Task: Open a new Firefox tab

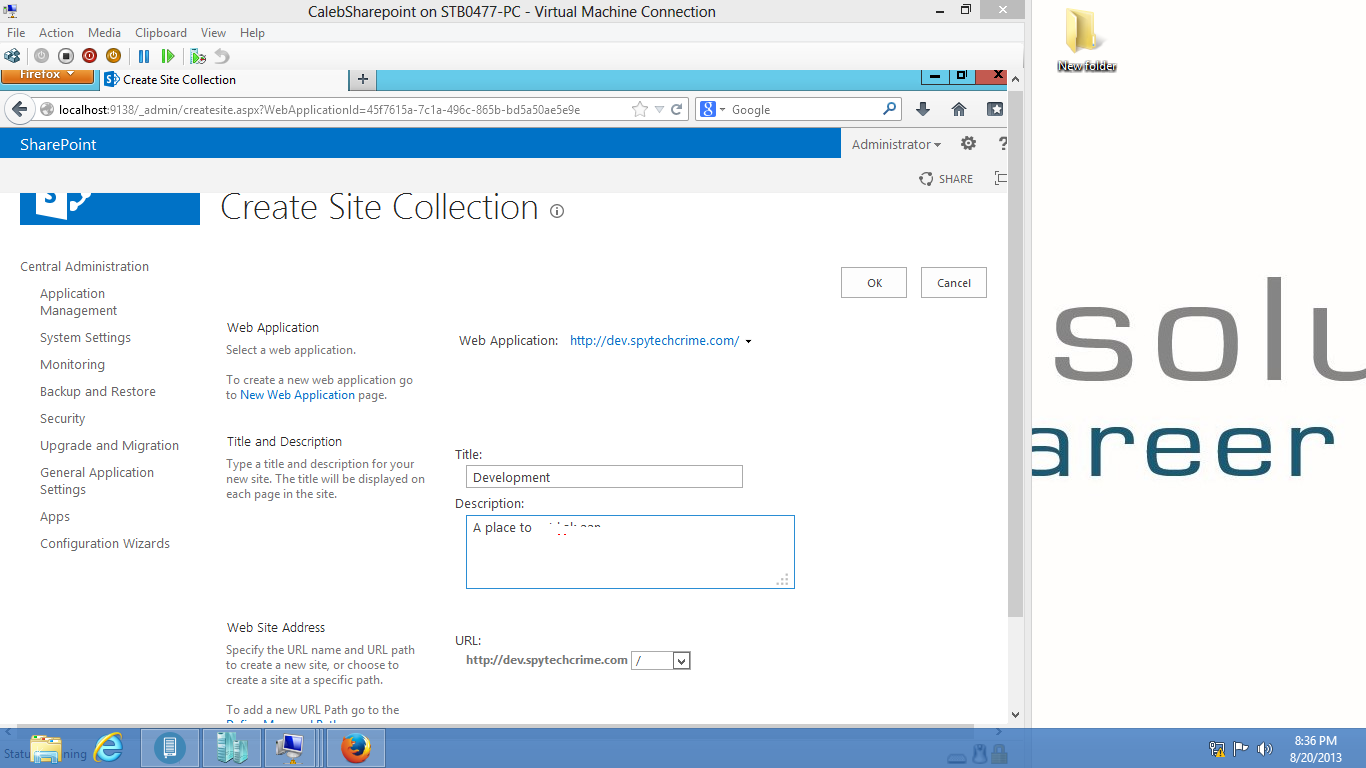Action: pyautogui.click(x=362, y=80)
